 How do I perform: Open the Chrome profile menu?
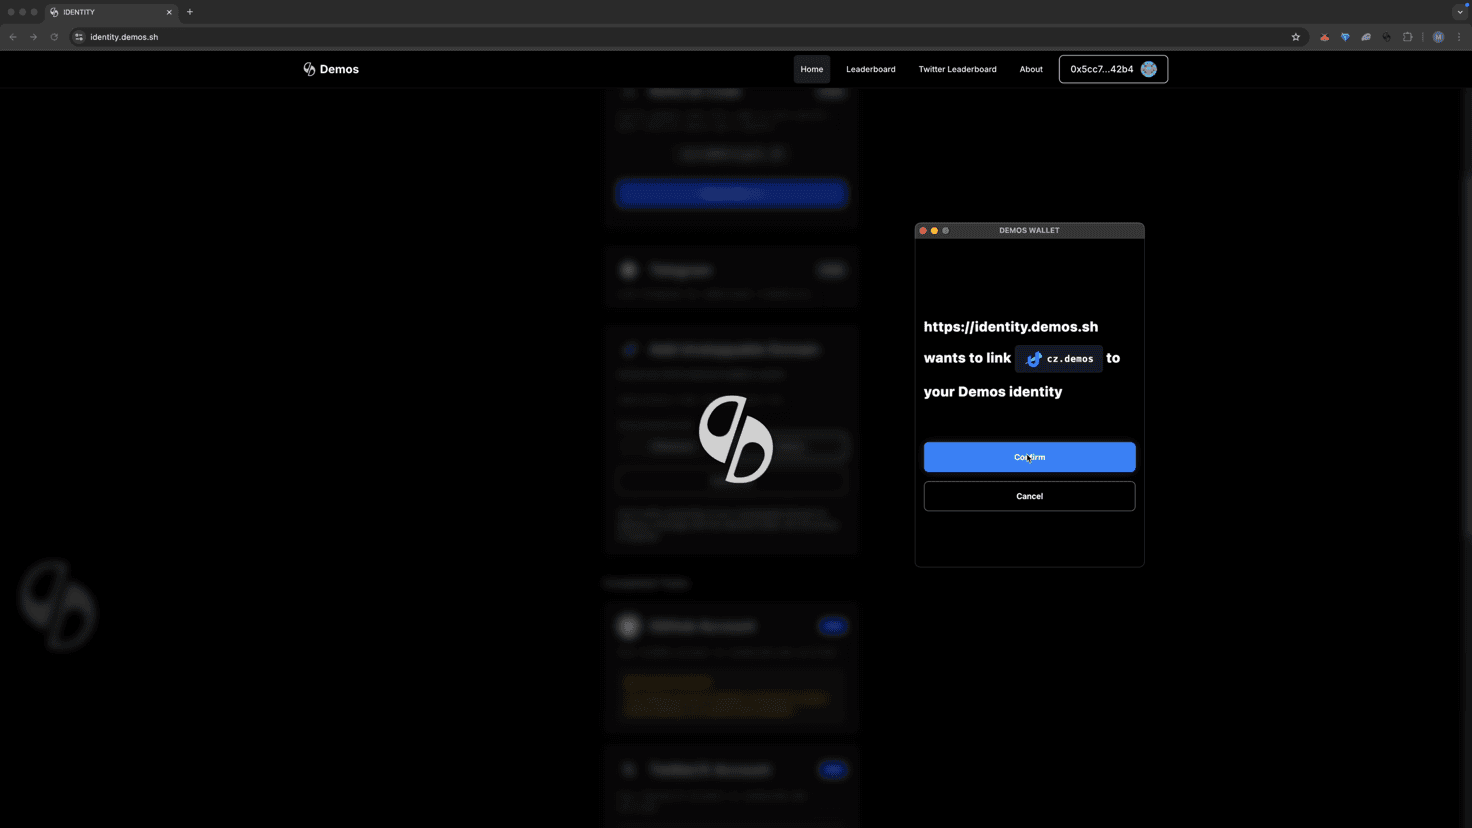tap(1438, 36)
